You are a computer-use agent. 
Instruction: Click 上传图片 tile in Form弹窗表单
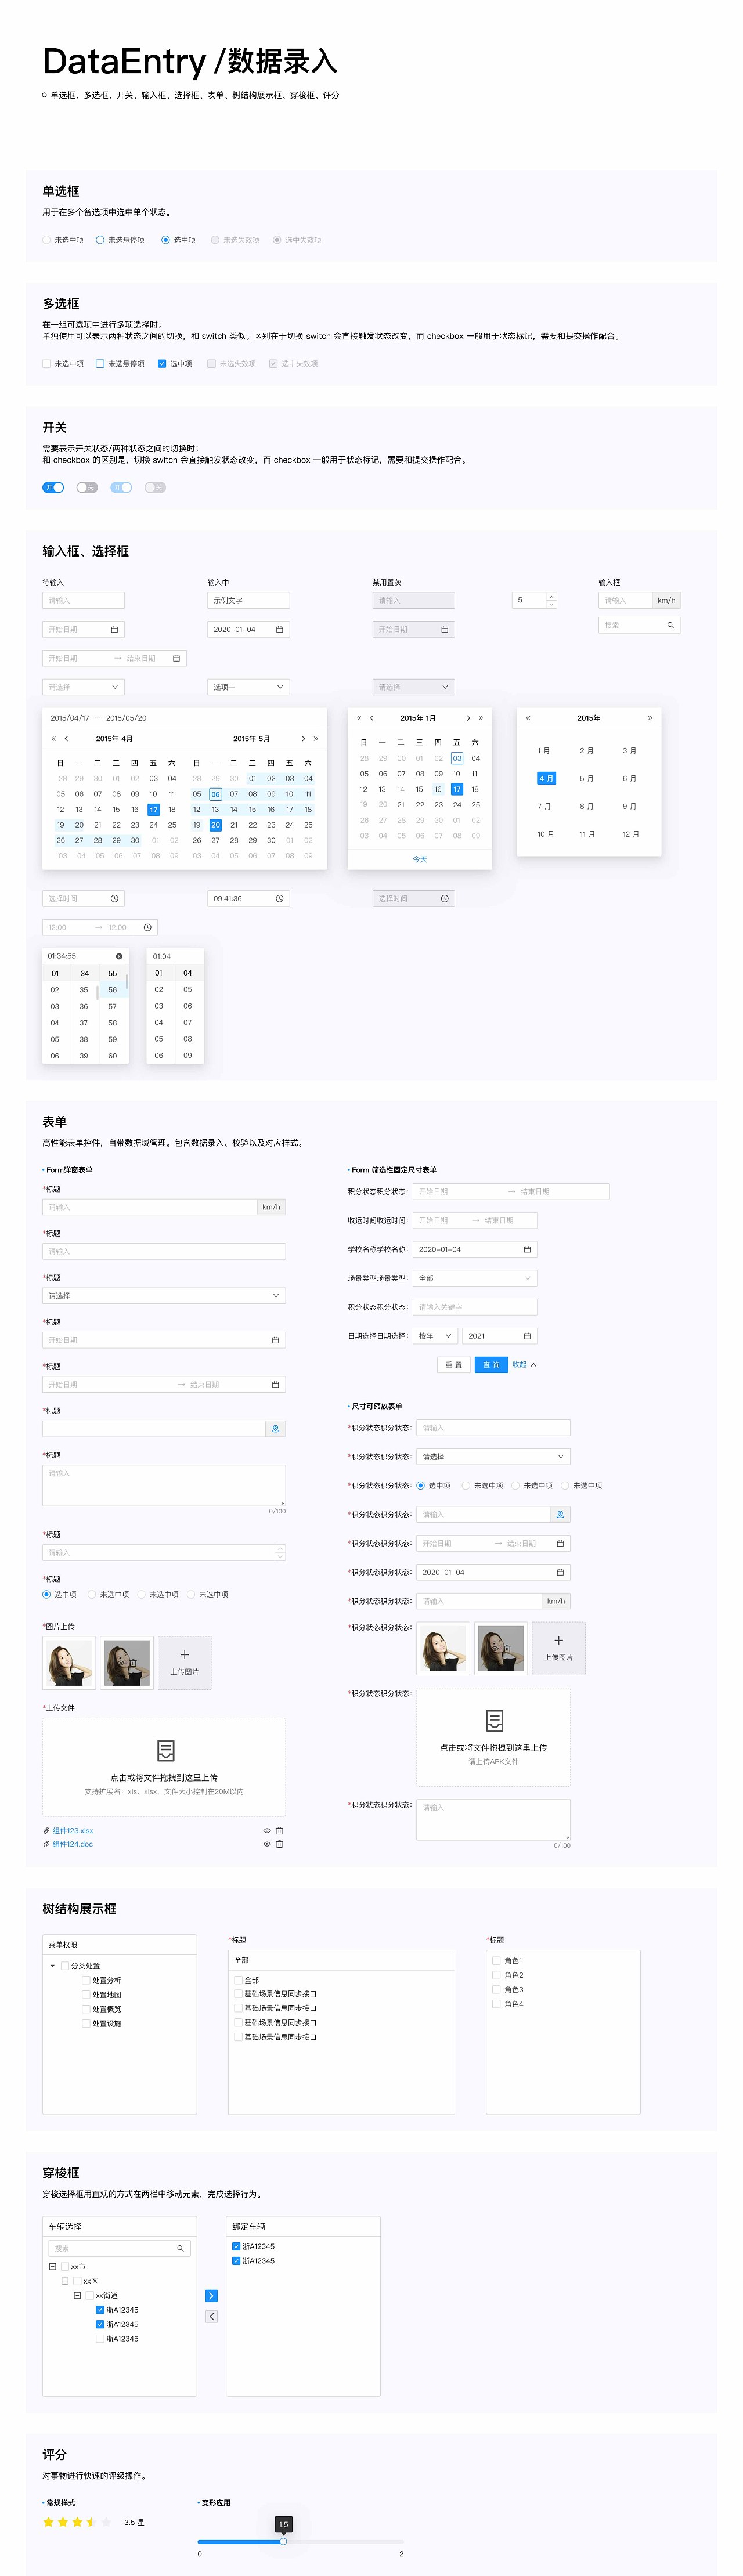click(x=184, y=1663)
